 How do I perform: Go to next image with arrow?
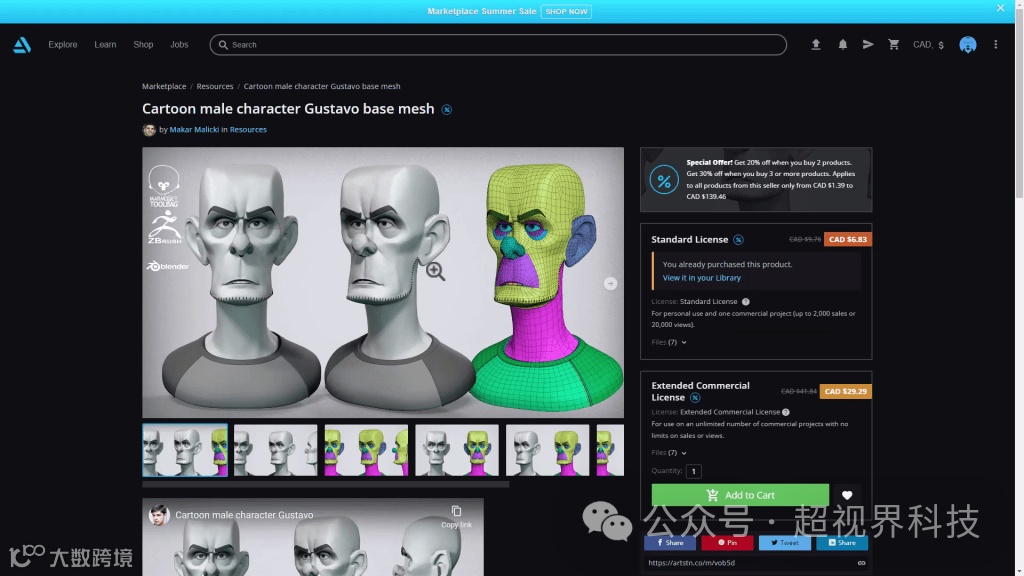click(610, 283)
